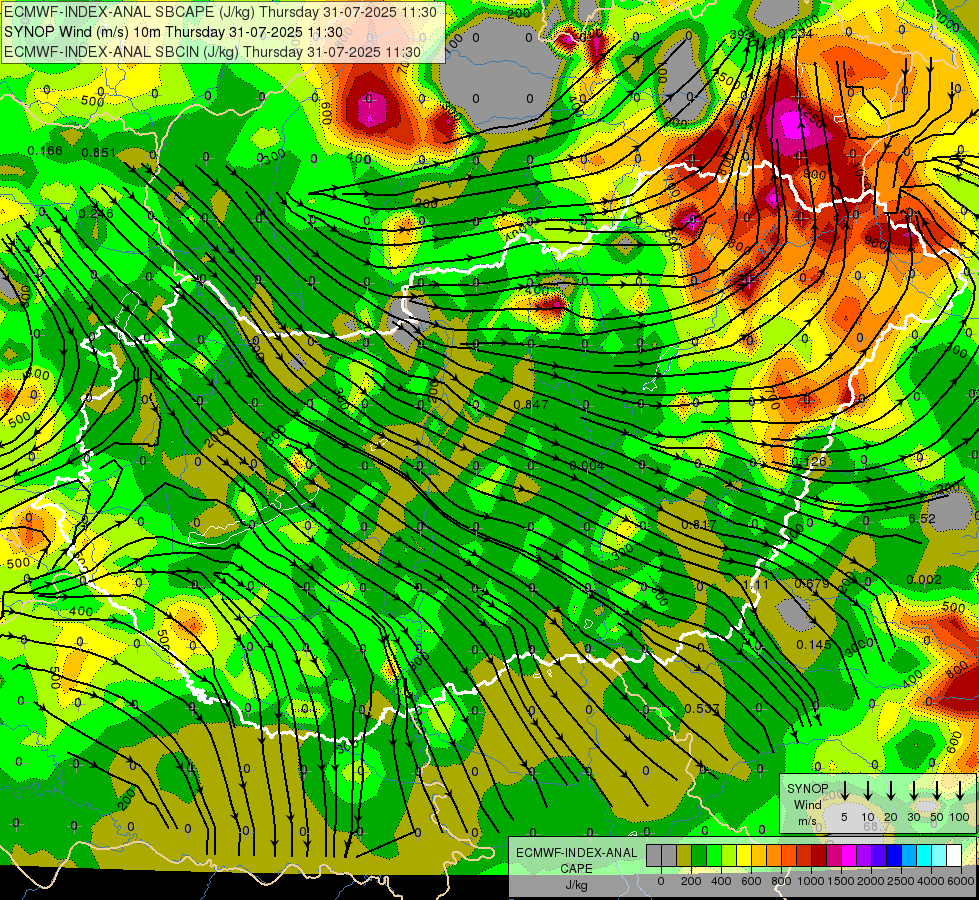The image size is (979, 900).
Task: Click the 10 m/s wind arrow in legend
Action: tap(868, 791)
